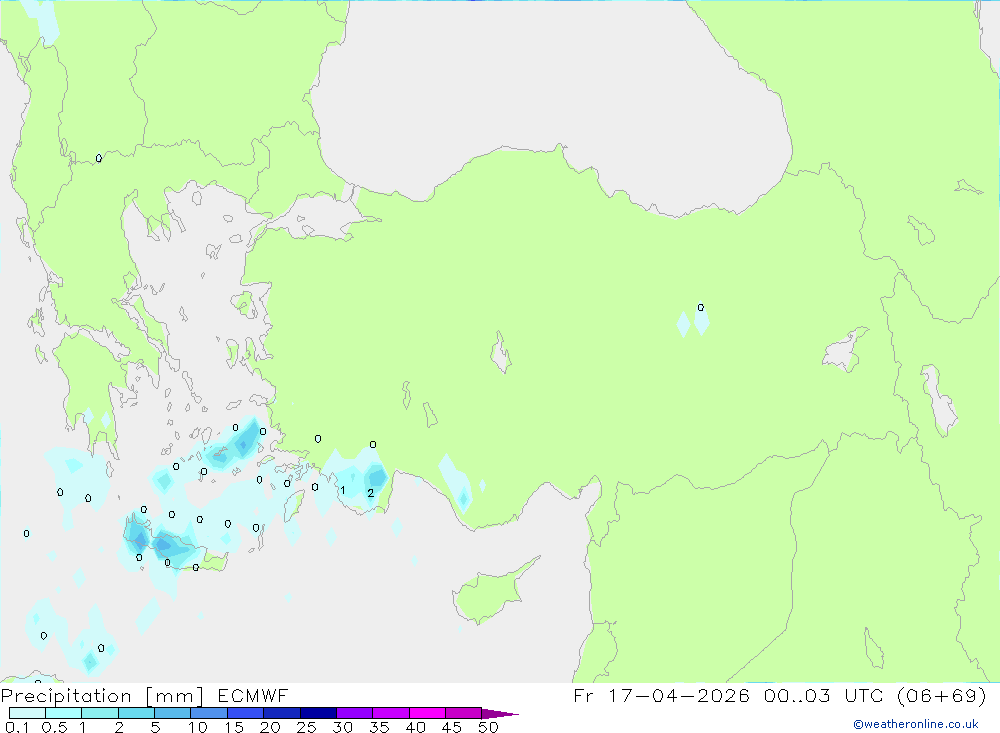Select the 1–2 mm legend color swatch
Viewport: 1000px width, 733px height.
tap(99, 713)
